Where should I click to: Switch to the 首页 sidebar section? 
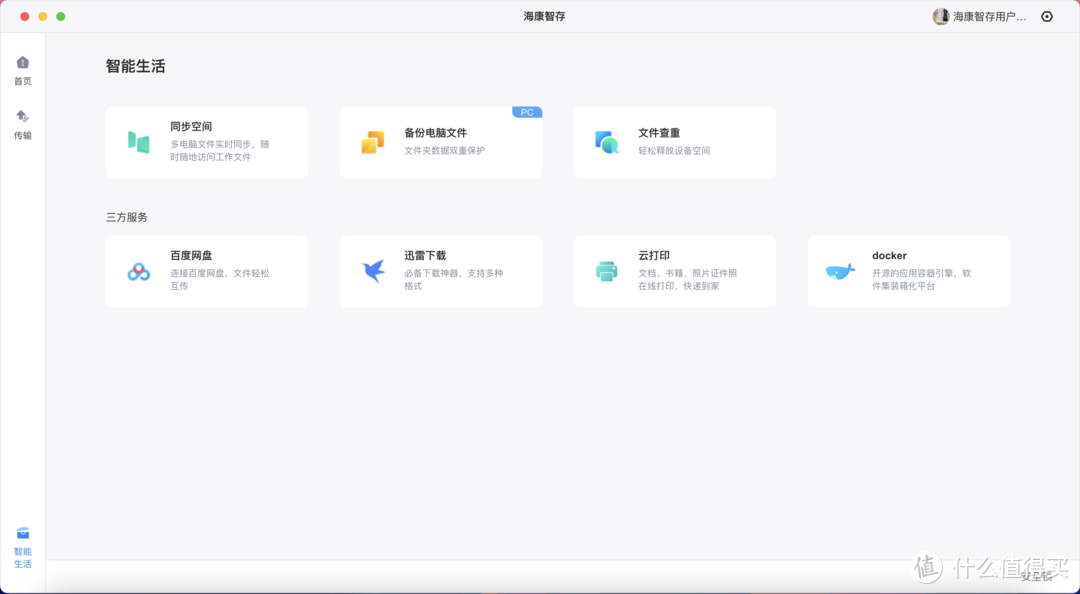click(22, 70)
